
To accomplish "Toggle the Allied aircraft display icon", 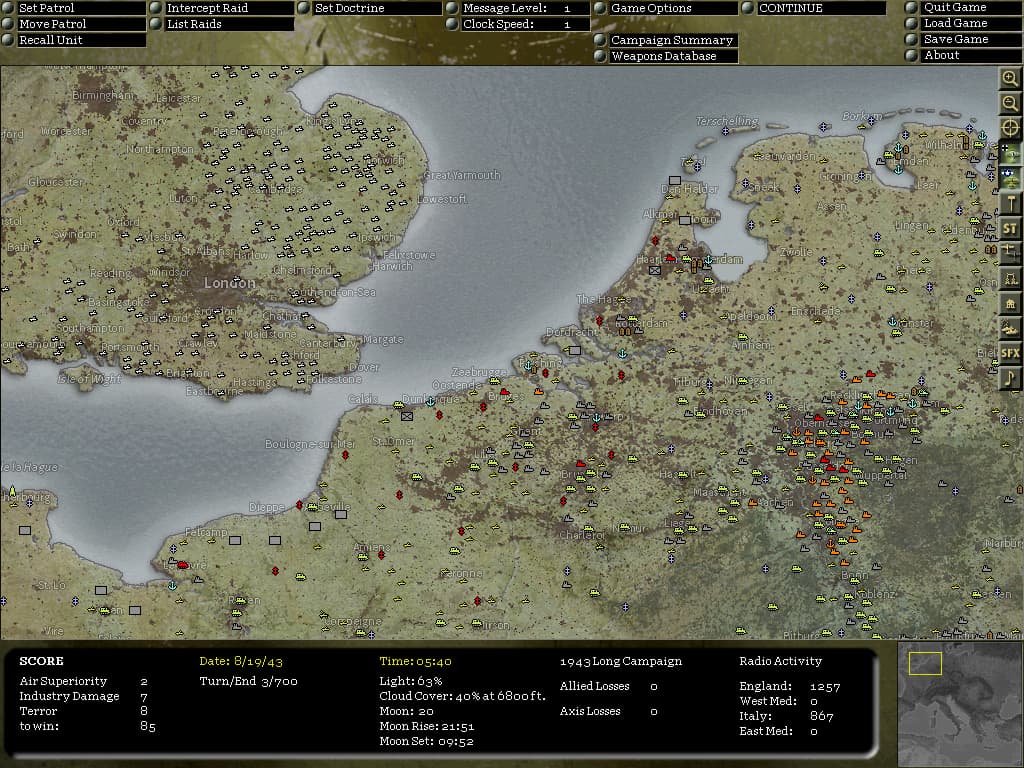I will (1010, 178).
